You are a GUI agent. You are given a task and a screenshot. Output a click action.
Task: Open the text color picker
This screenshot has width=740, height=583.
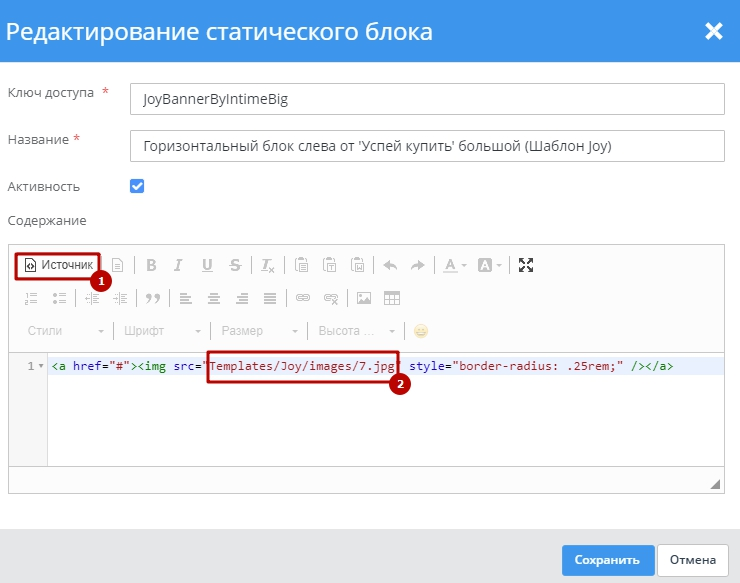tap(455, 265)
